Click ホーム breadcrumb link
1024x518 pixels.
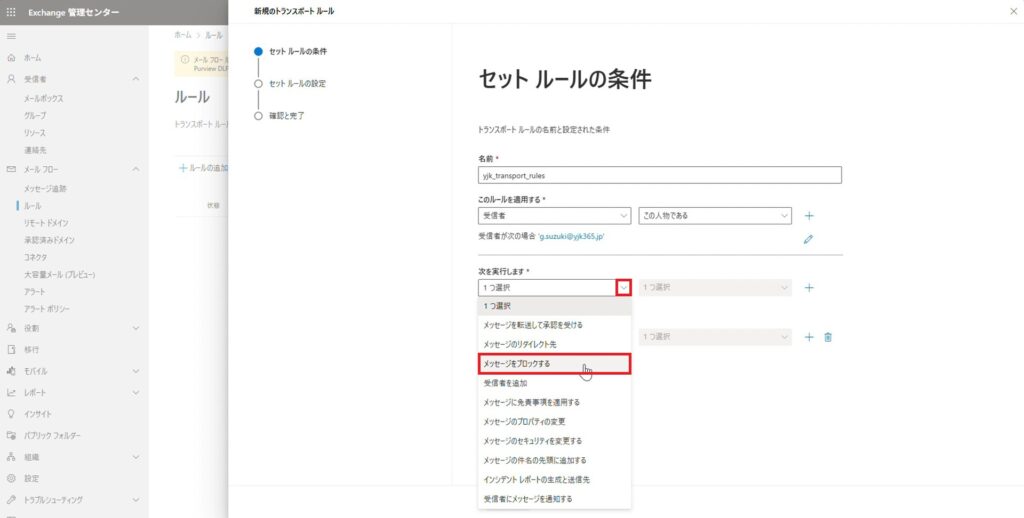click(182, 35)
